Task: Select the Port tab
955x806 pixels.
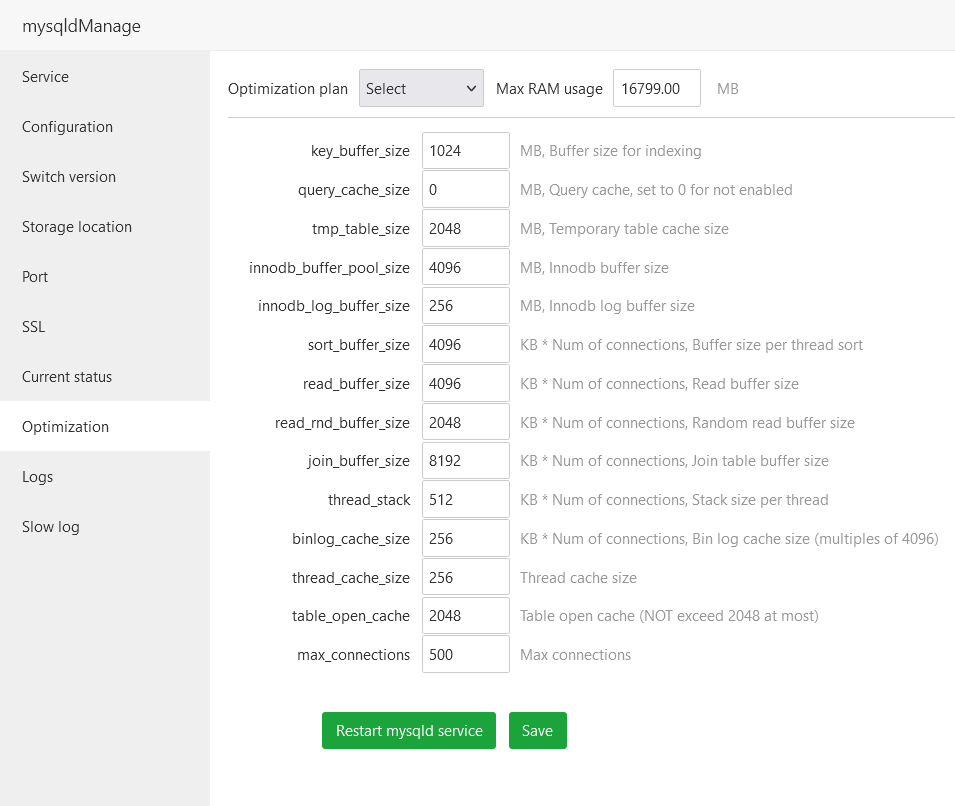Action: 35,277
